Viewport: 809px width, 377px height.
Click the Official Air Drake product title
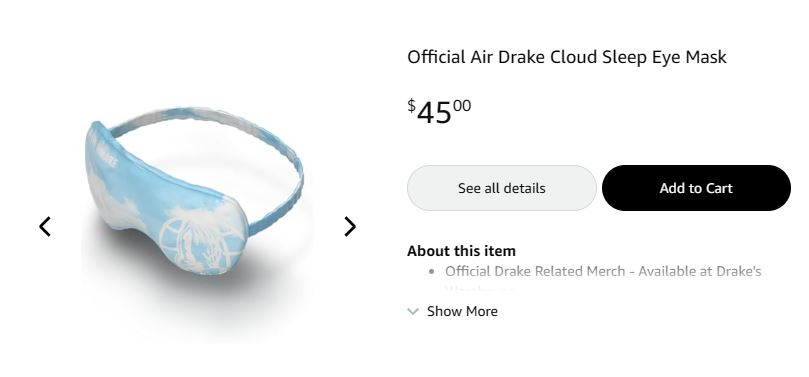click(x=567, y=57)
